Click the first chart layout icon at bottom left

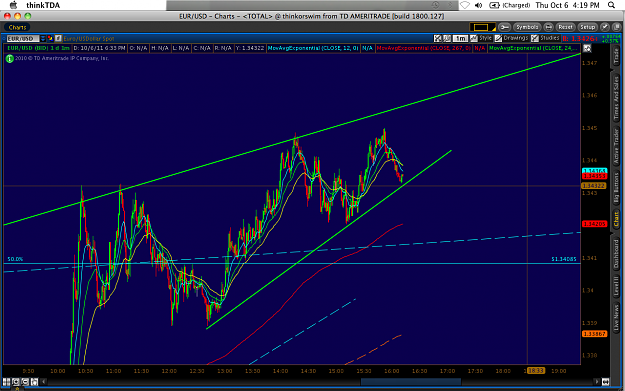pos(6,382)
